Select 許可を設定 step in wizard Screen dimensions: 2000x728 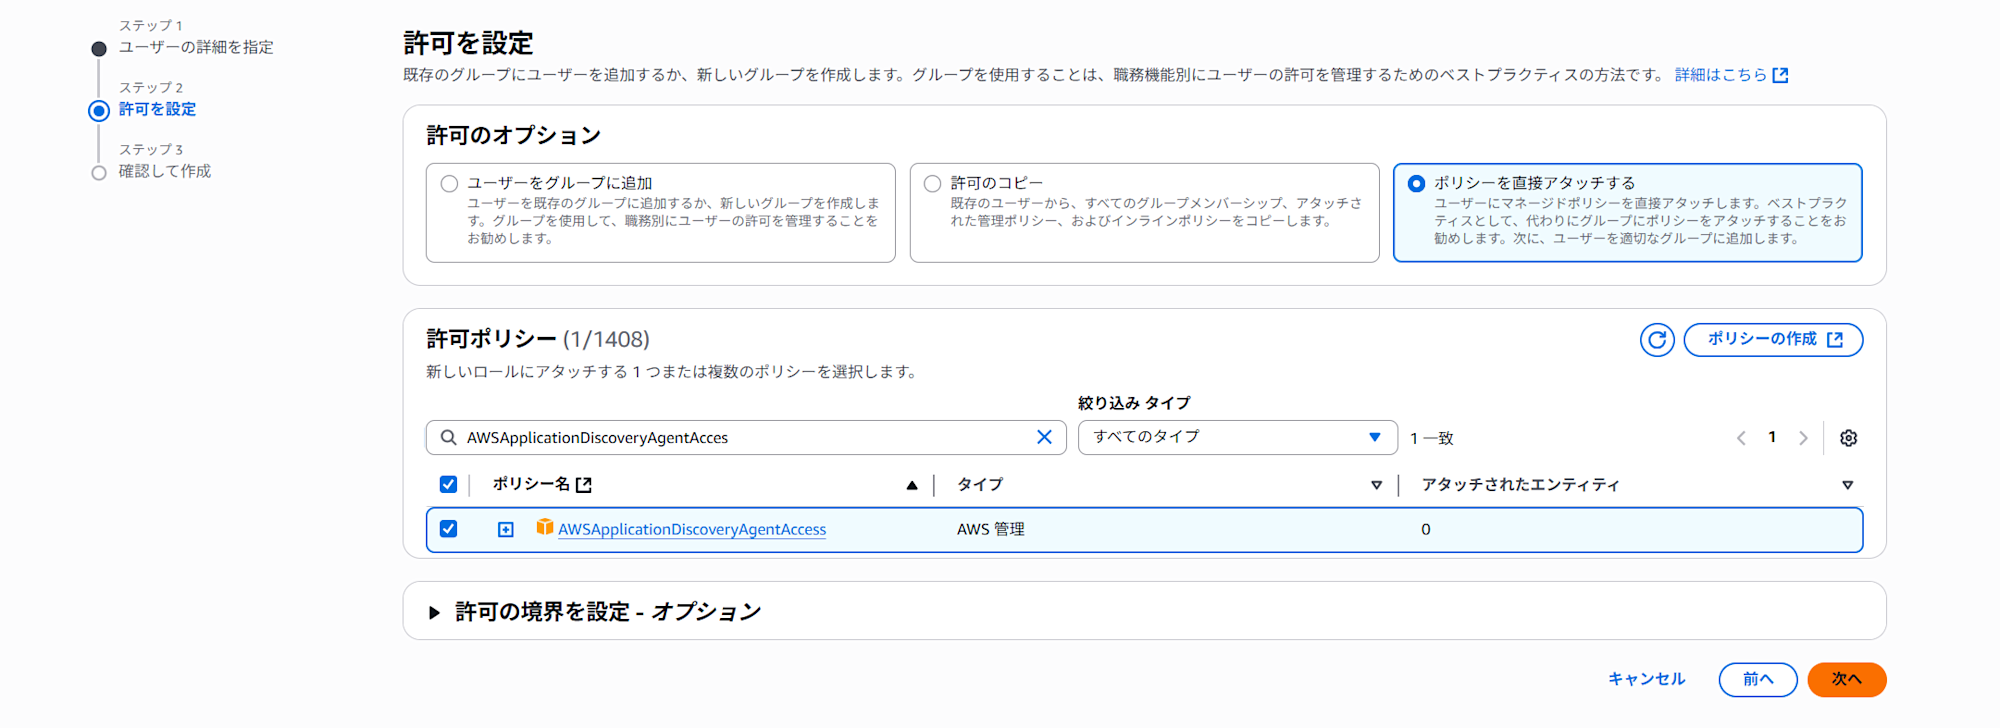[x=157, y=109]
